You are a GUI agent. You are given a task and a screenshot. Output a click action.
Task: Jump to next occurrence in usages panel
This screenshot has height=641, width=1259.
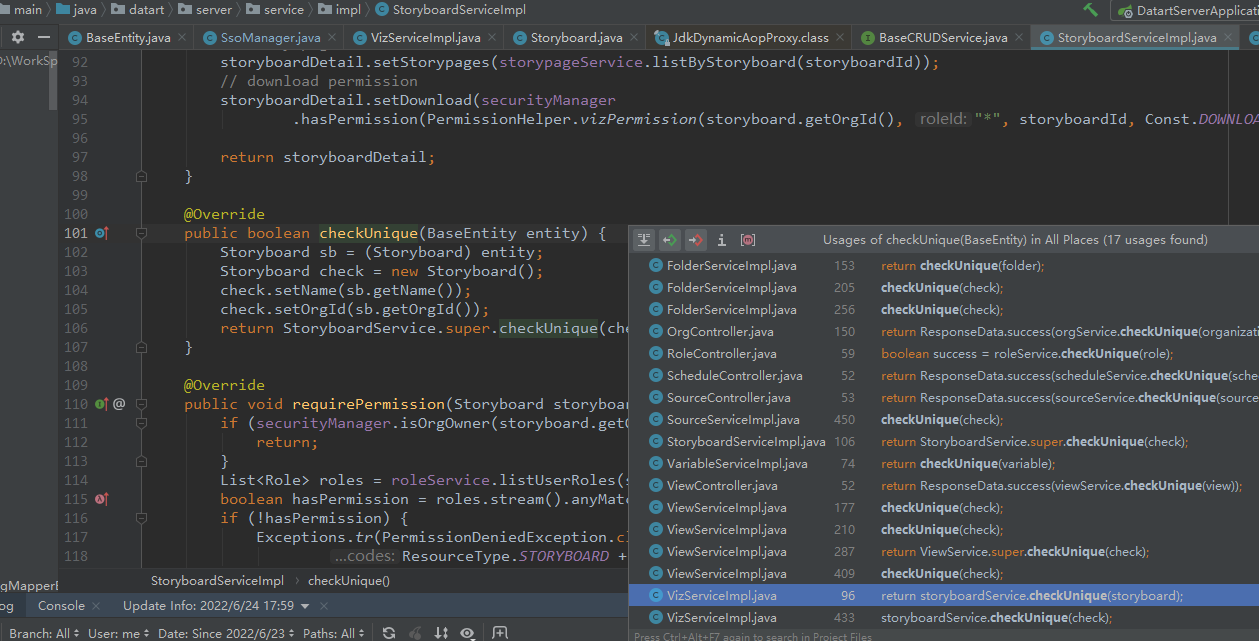(x=695, y=239)
